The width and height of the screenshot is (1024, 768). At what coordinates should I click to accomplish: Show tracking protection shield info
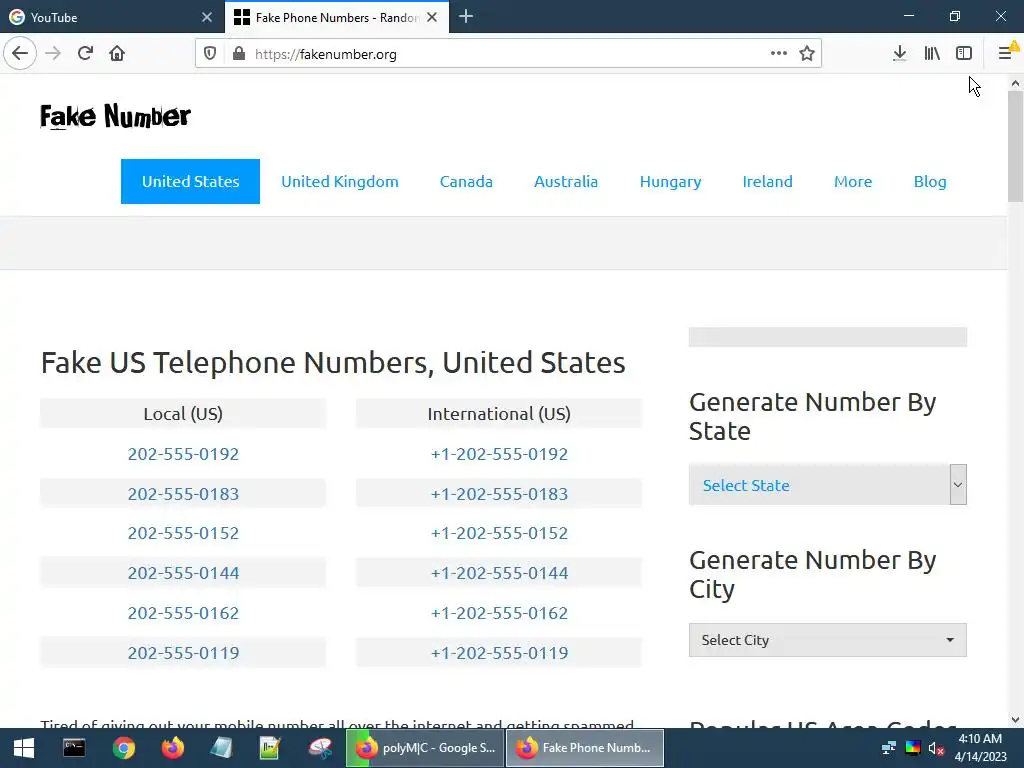point(210,54)
